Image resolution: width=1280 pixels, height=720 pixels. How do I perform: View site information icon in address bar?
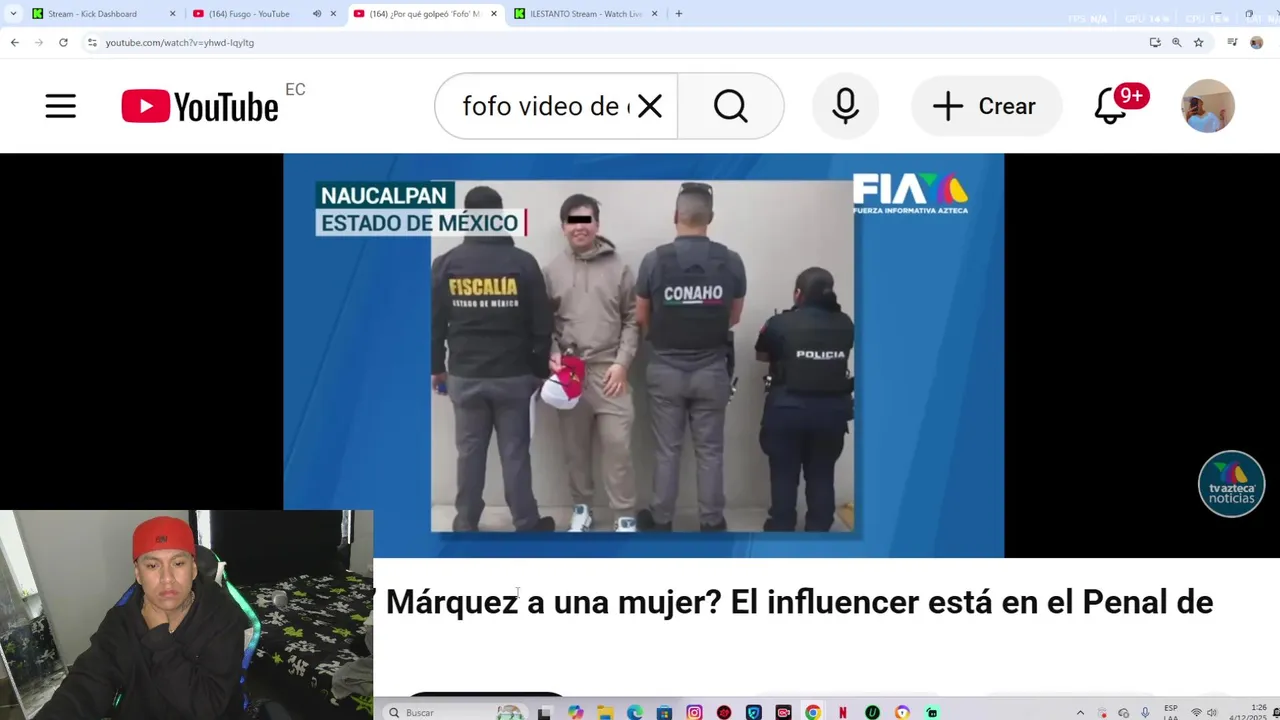[92, 42]
